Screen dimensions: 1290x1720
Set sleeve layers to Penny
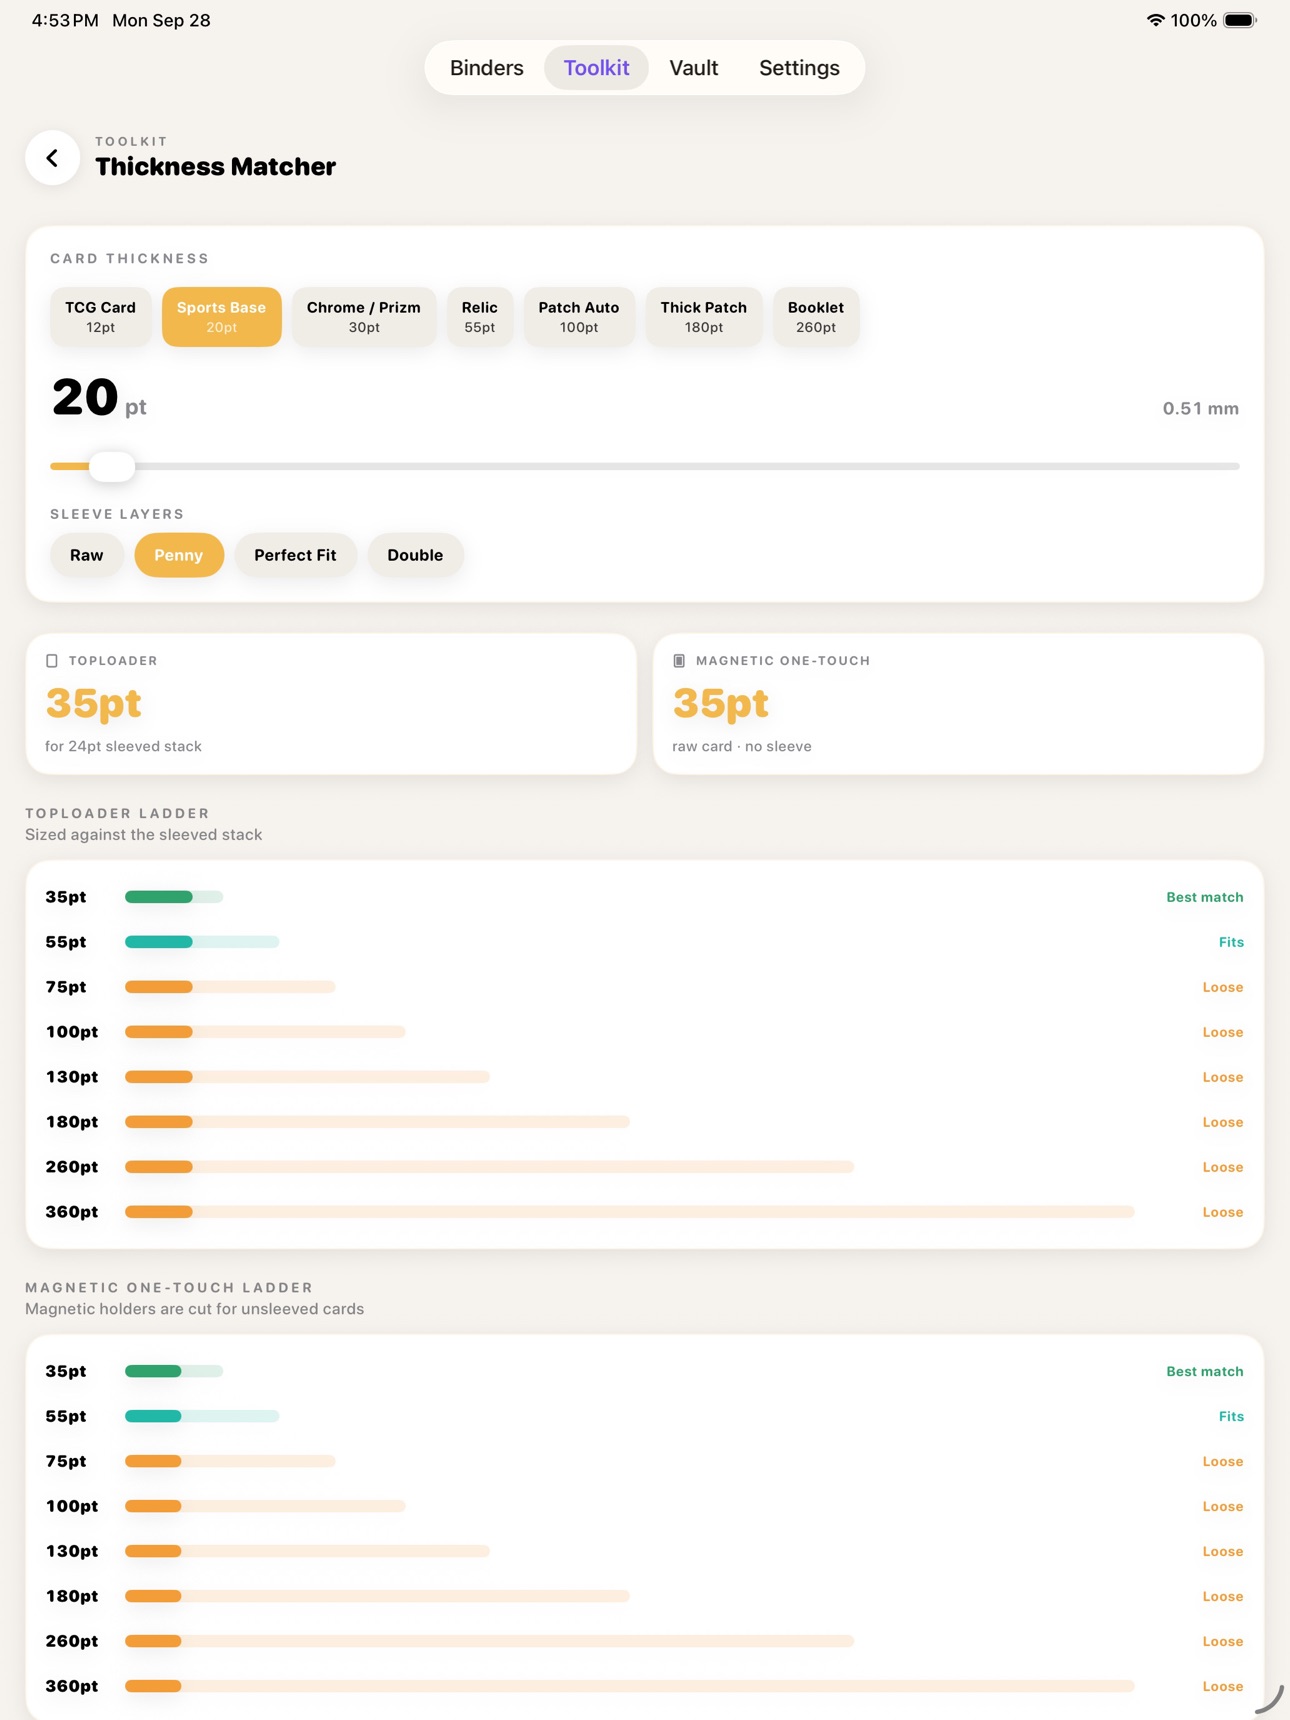pyautogui.click(x=179, y=555)
